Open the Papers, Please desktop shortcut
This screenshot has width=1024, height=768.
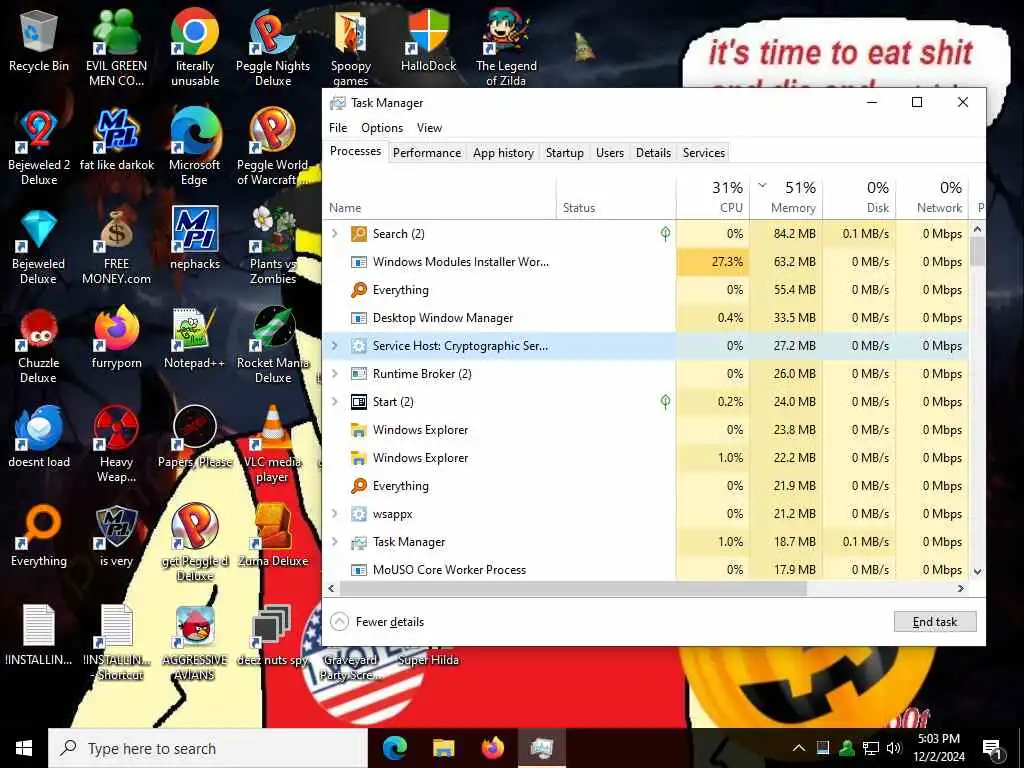point(195,438)
